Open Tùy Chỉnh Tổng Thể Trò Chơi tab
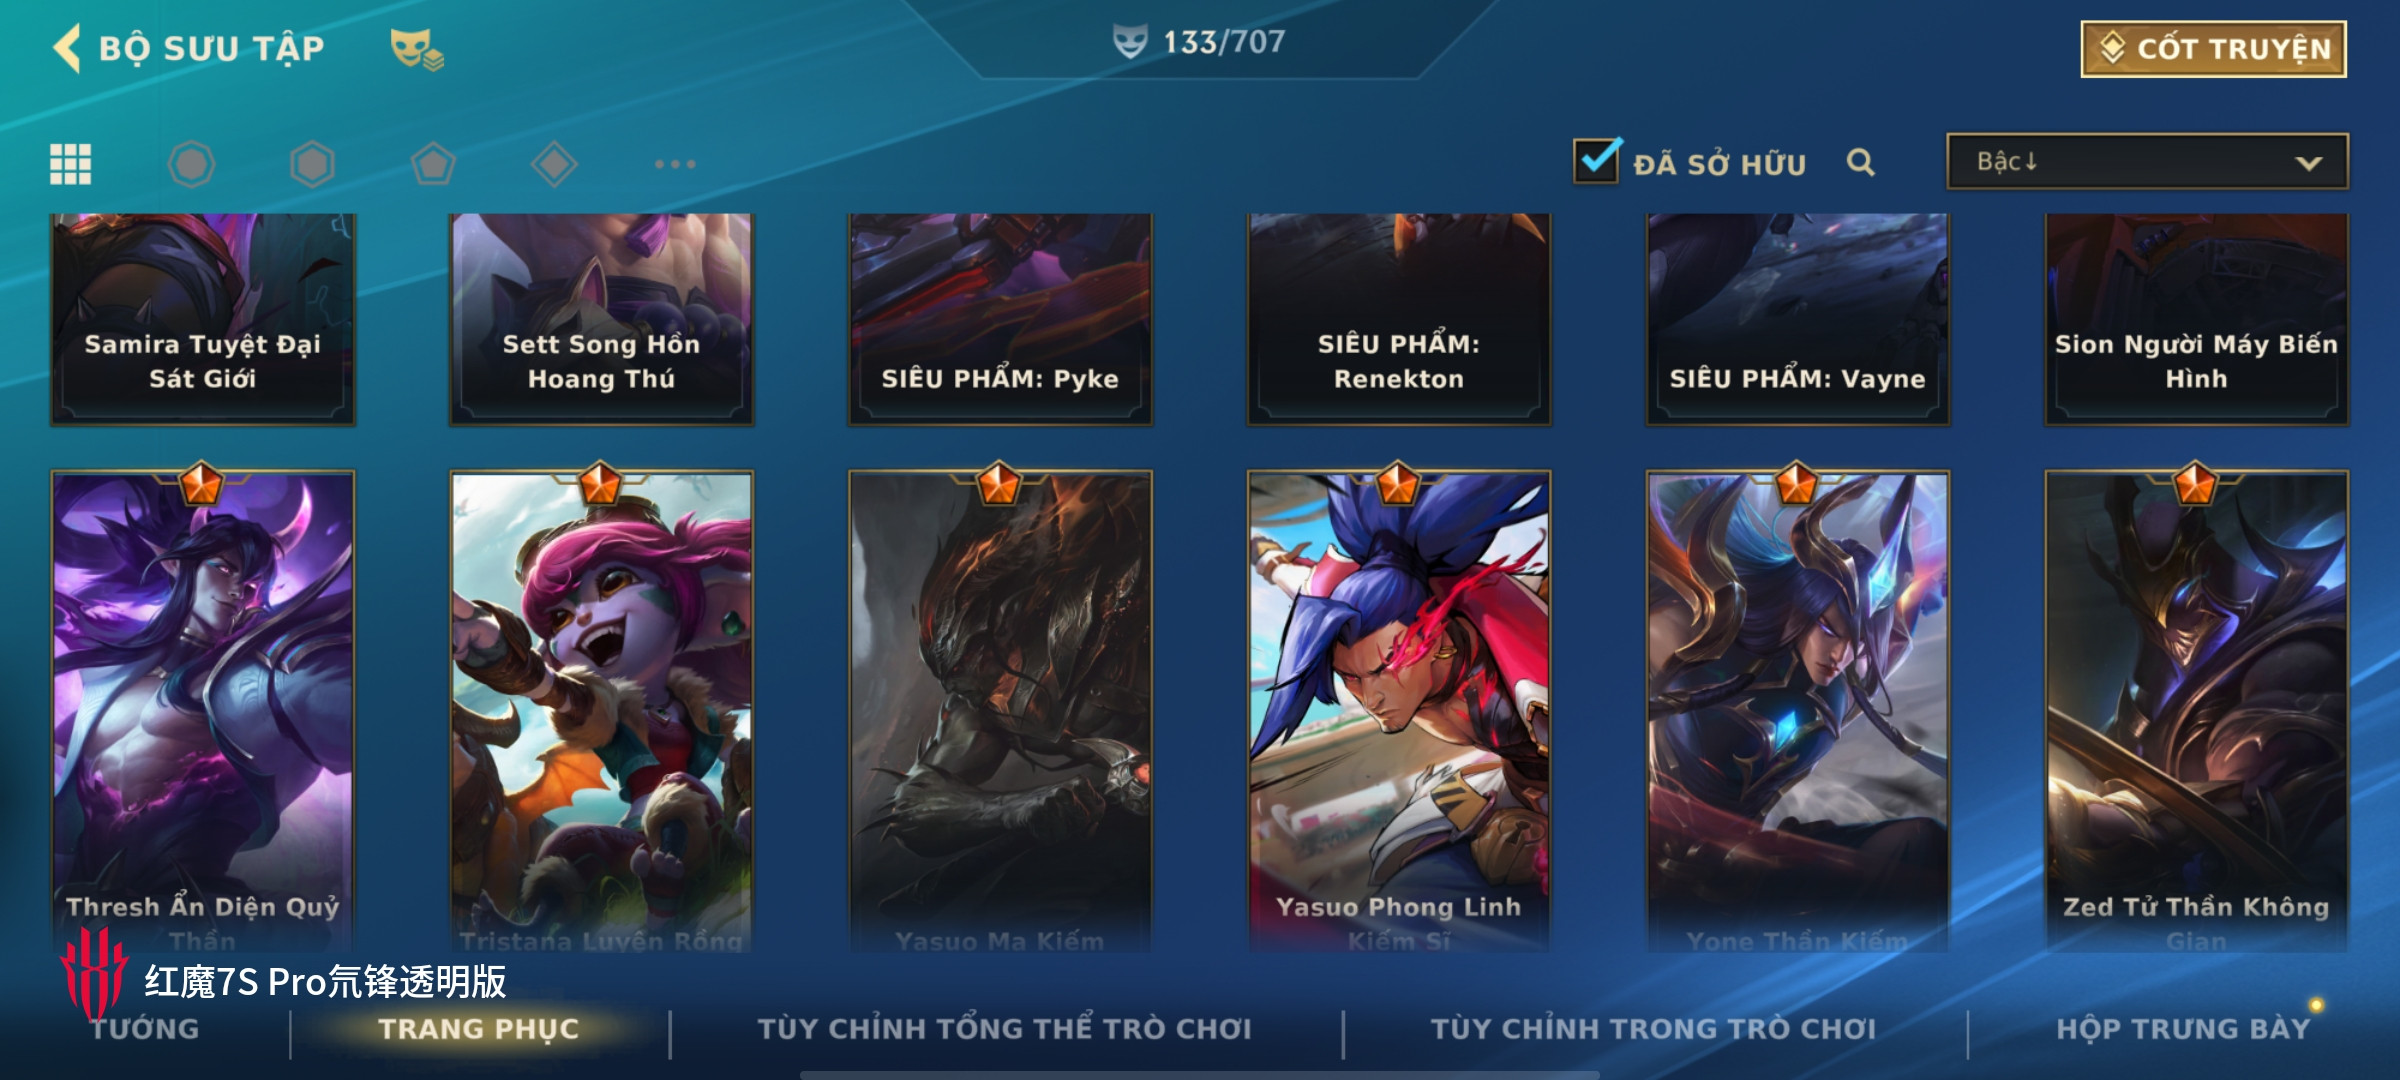The height and width of the screenshot is (1080, 2400). point(1004,1028)
